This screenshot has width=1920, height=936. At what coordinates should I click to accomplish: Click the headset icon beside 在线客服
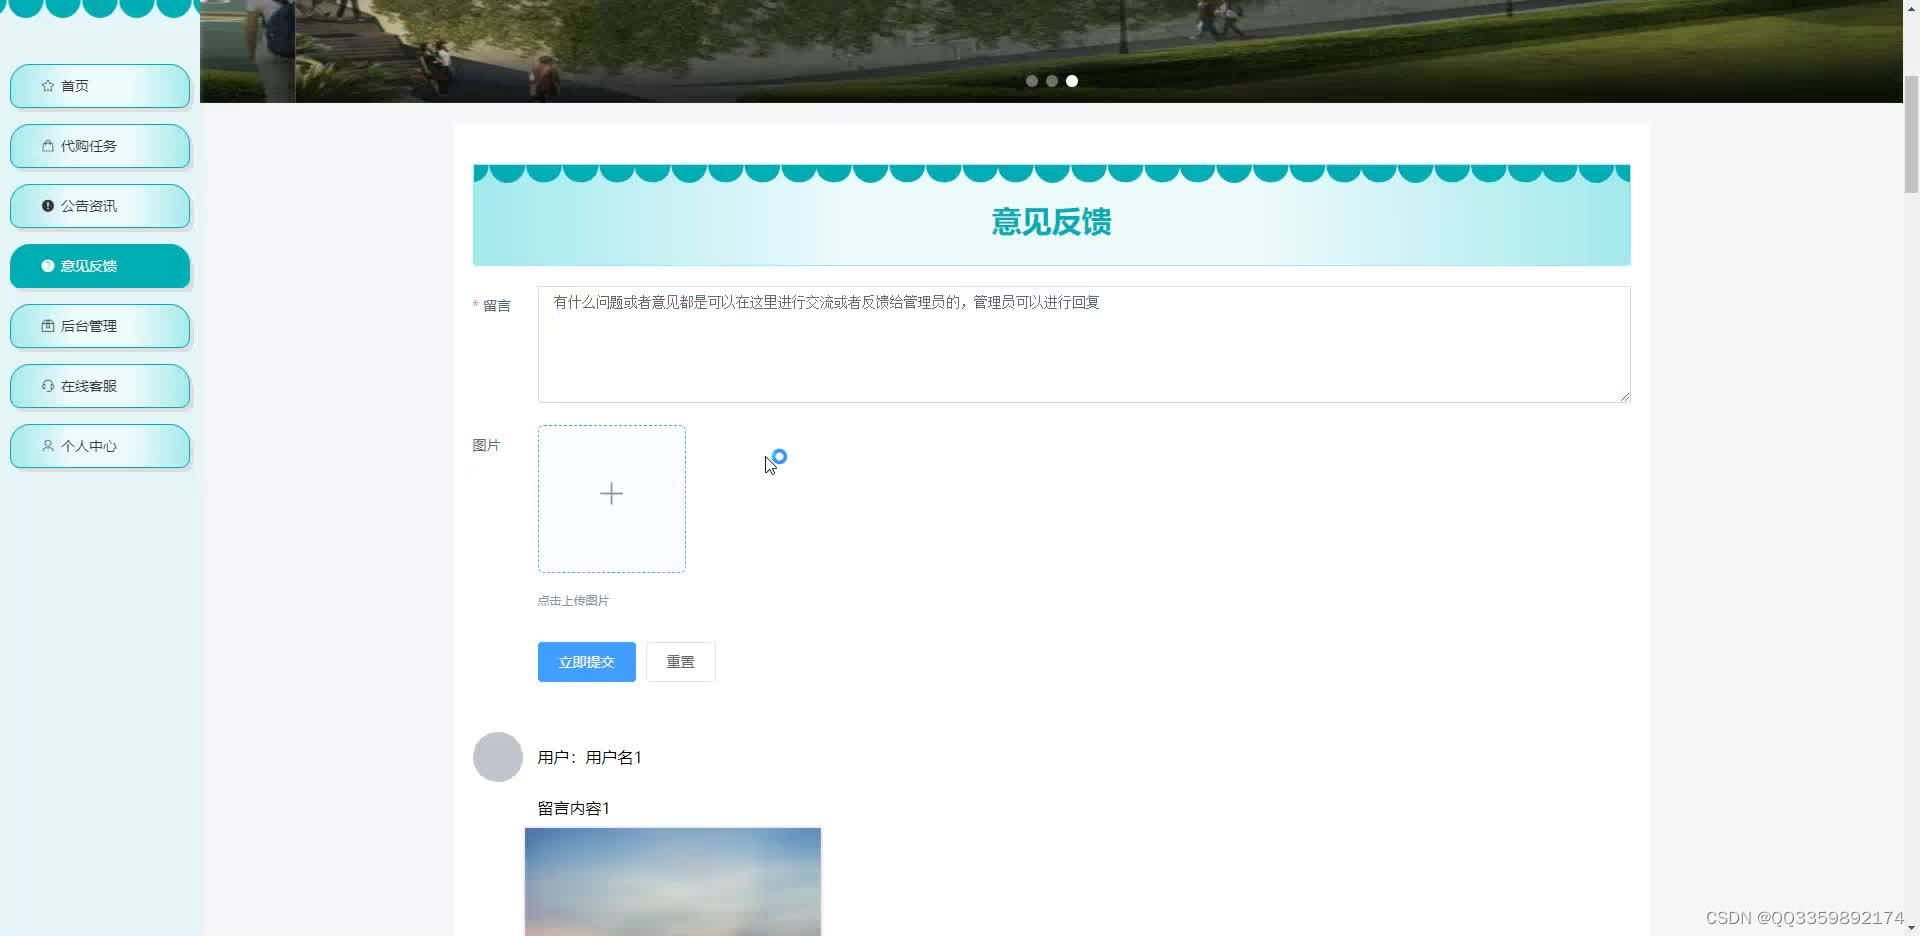point(47,386)
